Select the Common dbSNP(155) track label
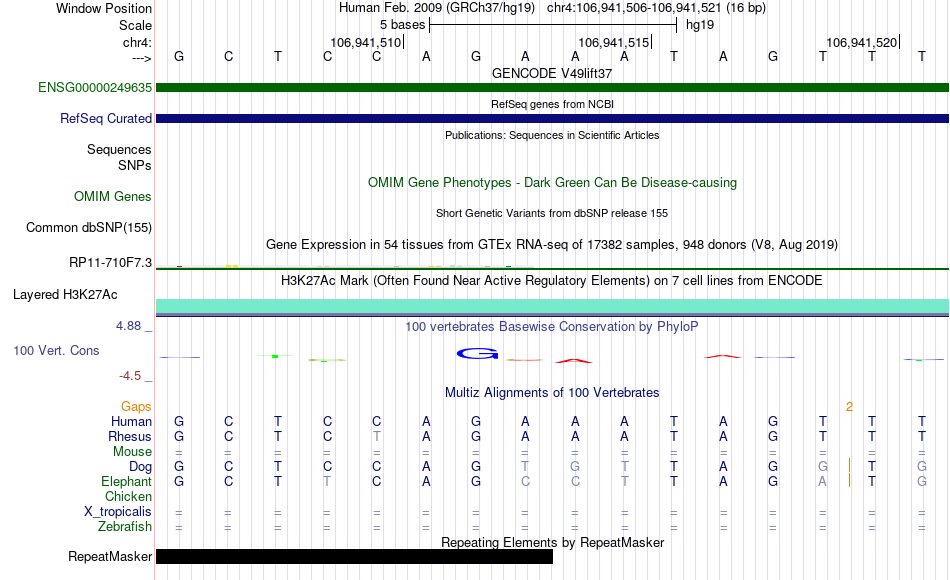Screen dimensions: 950x580 pos(88,227)
